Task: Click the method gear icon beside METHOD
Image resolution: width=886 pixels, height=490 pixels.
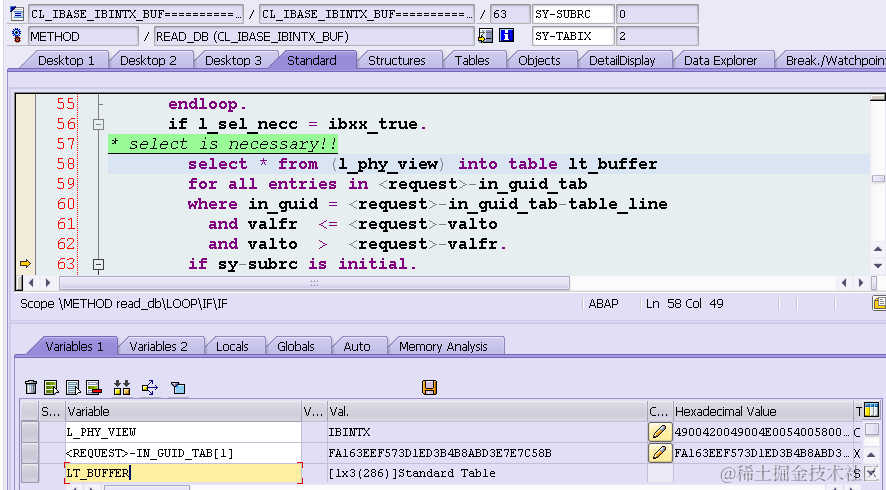Action: pos(16,36)
